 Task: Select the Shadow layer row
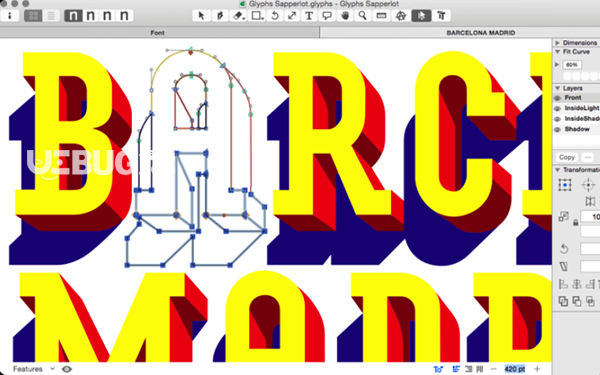tap(576, 129)
